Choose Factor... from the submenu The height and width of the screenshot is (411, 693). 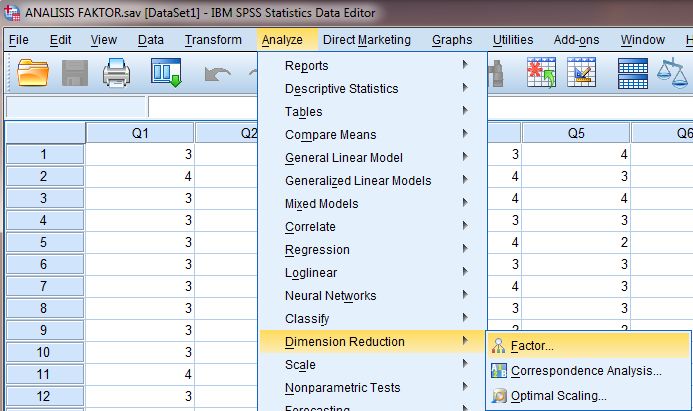588,346
